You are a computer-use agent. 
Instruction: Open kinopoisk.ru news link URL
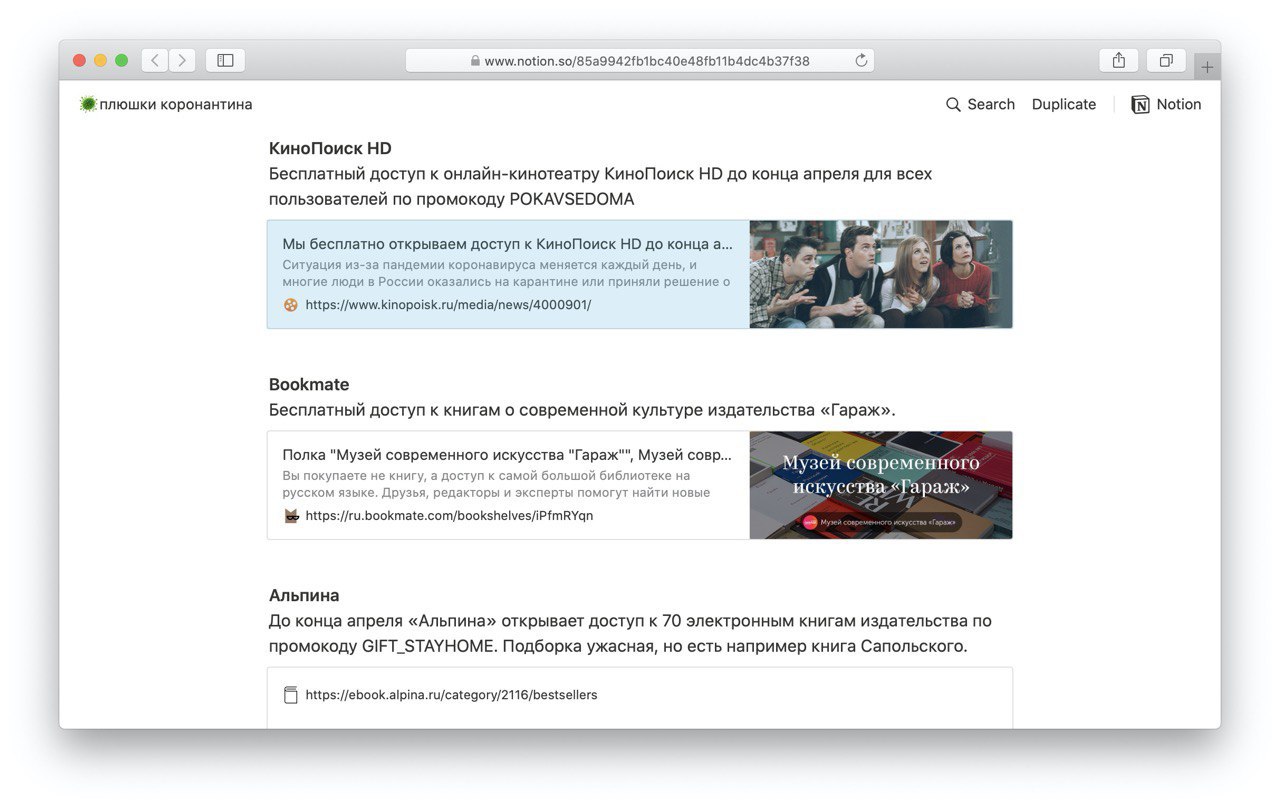pos(448,305)
